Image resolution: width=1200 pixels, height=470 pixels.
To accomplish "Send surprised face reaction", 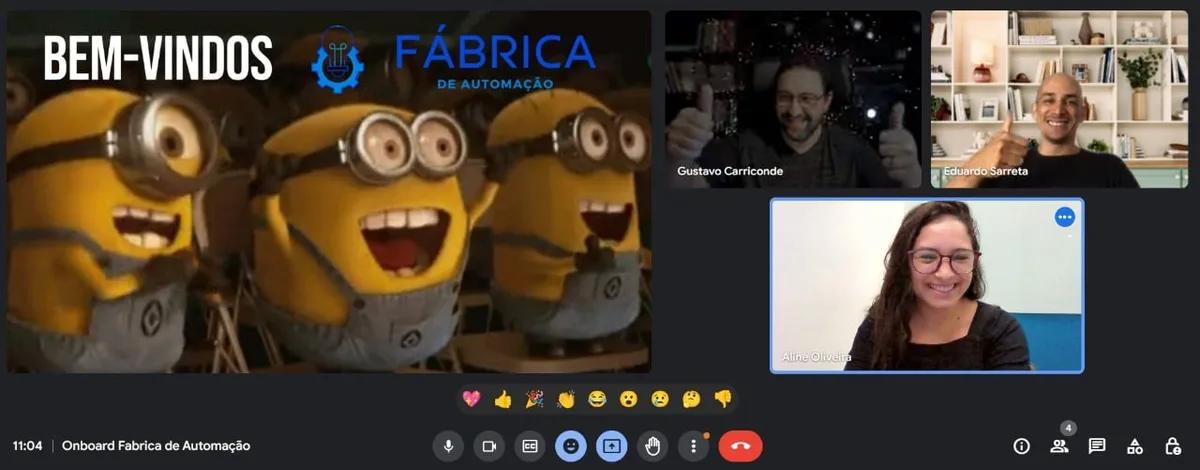I will (x=628, y=399).
